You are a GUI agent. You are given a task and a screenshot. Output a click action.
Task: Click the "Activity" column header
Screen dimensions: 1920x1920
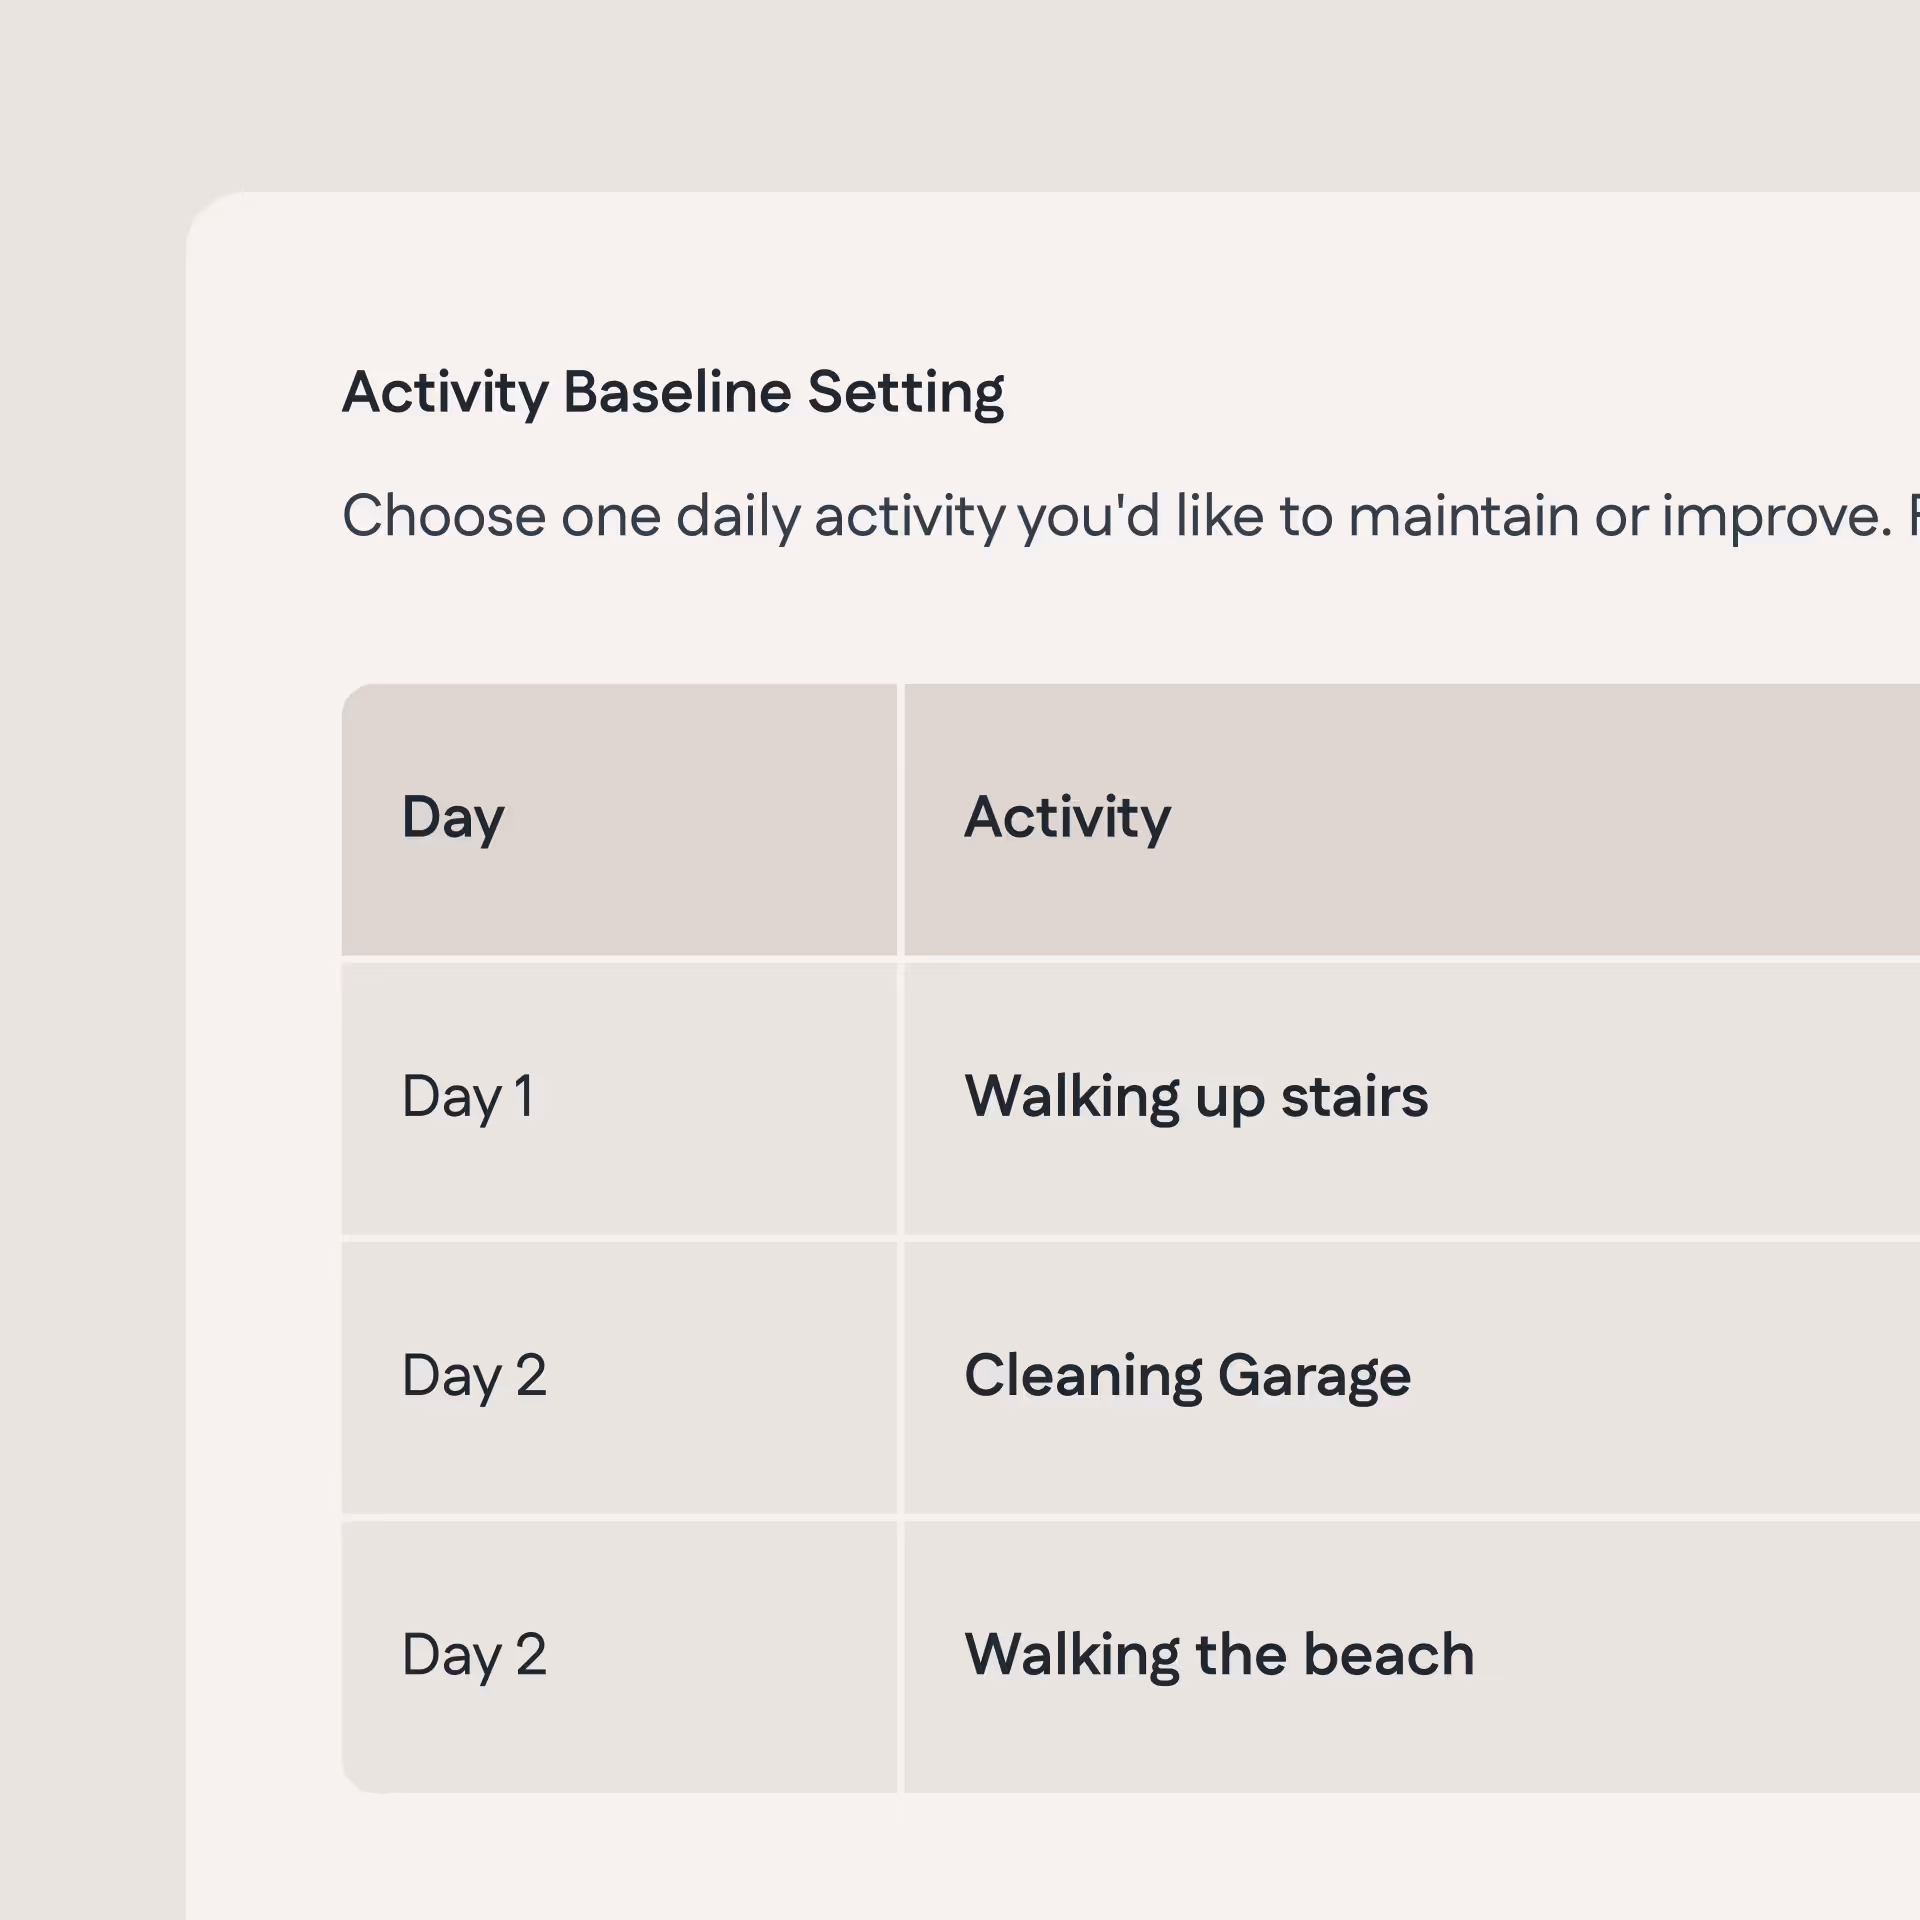pyautogui.click(x=1067, y=817)
